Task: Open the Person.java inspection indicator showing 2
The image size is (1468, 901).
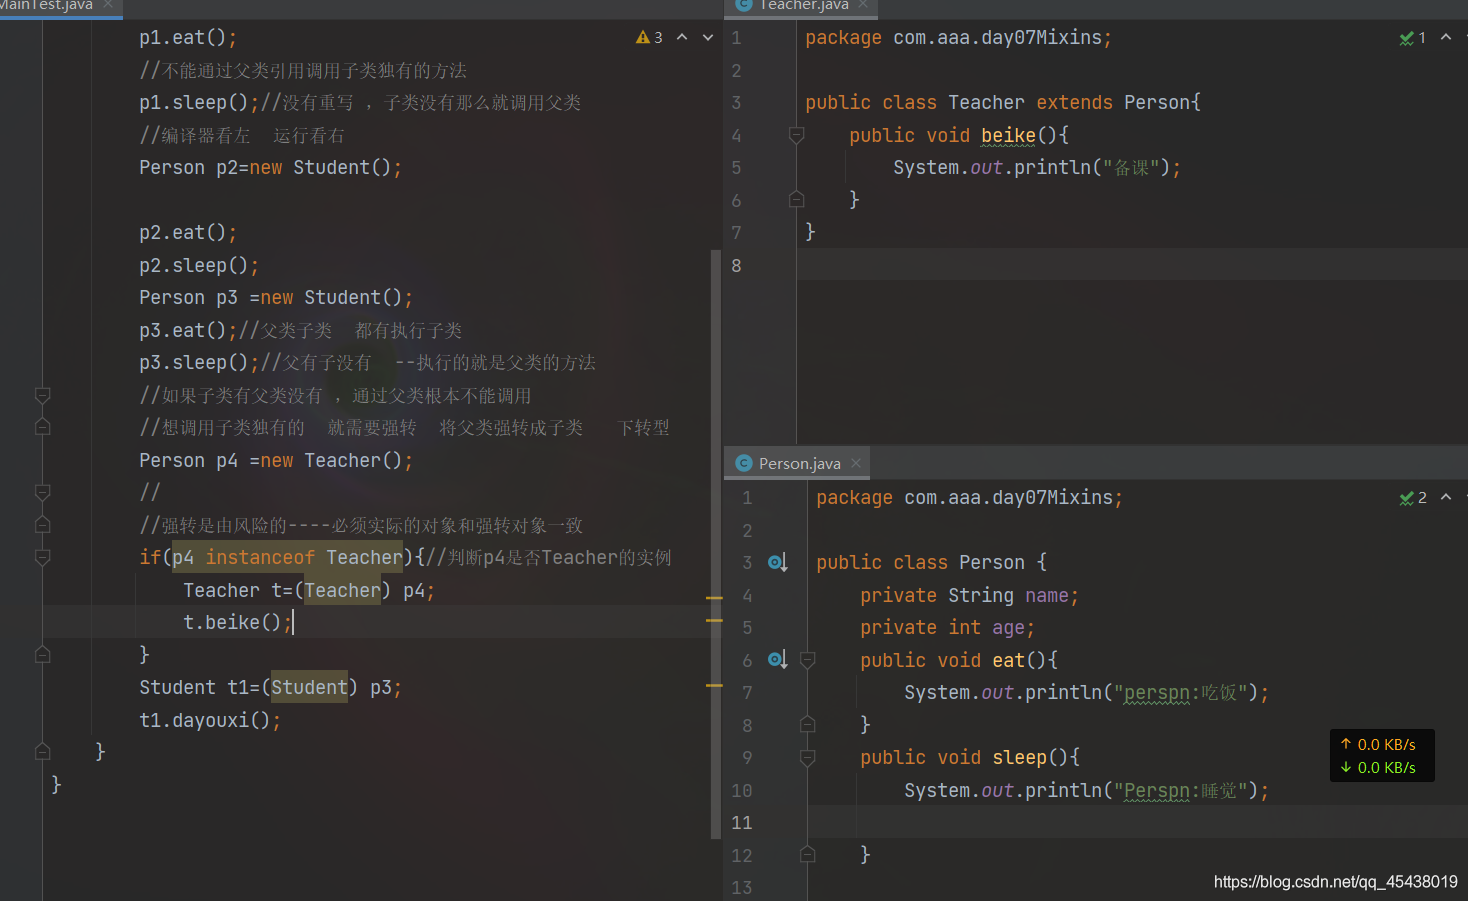Action: coord(1413,497)
